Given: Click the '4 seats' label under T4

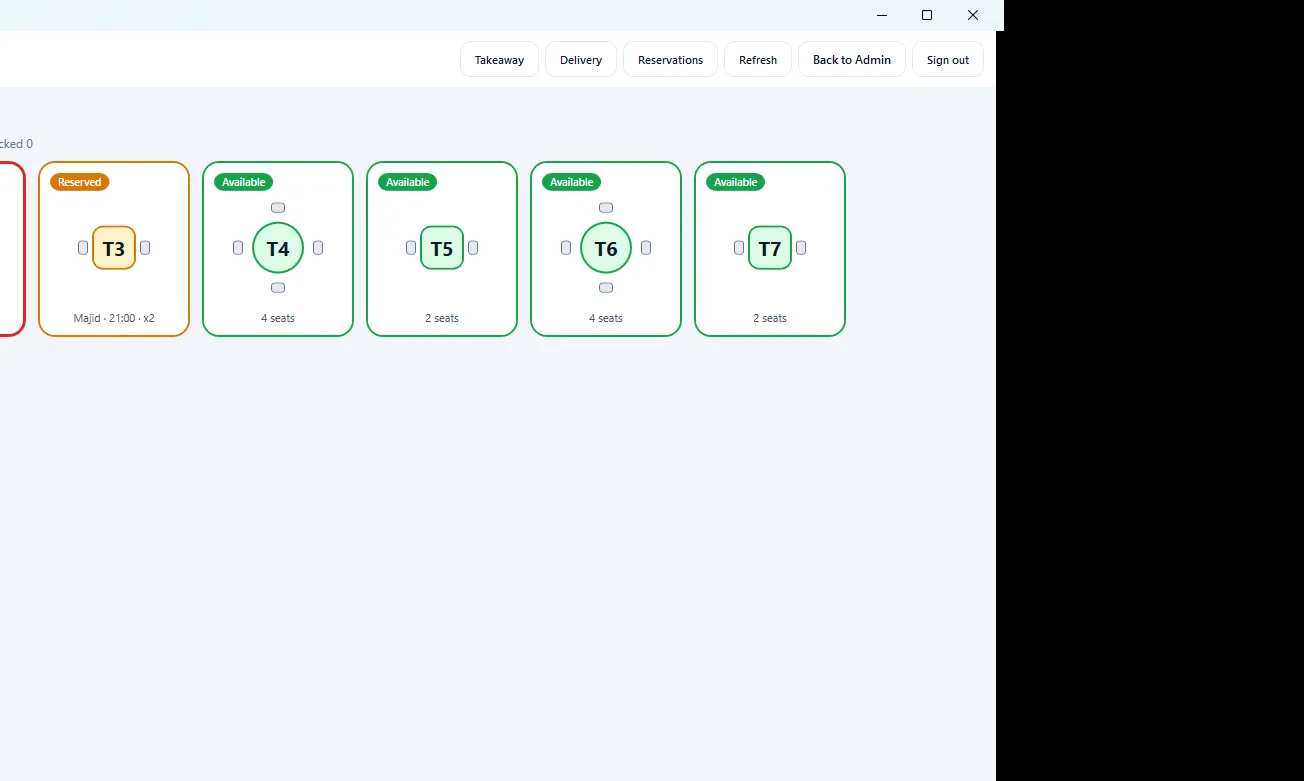Looking at the screenshot, I should coord(278,318).
